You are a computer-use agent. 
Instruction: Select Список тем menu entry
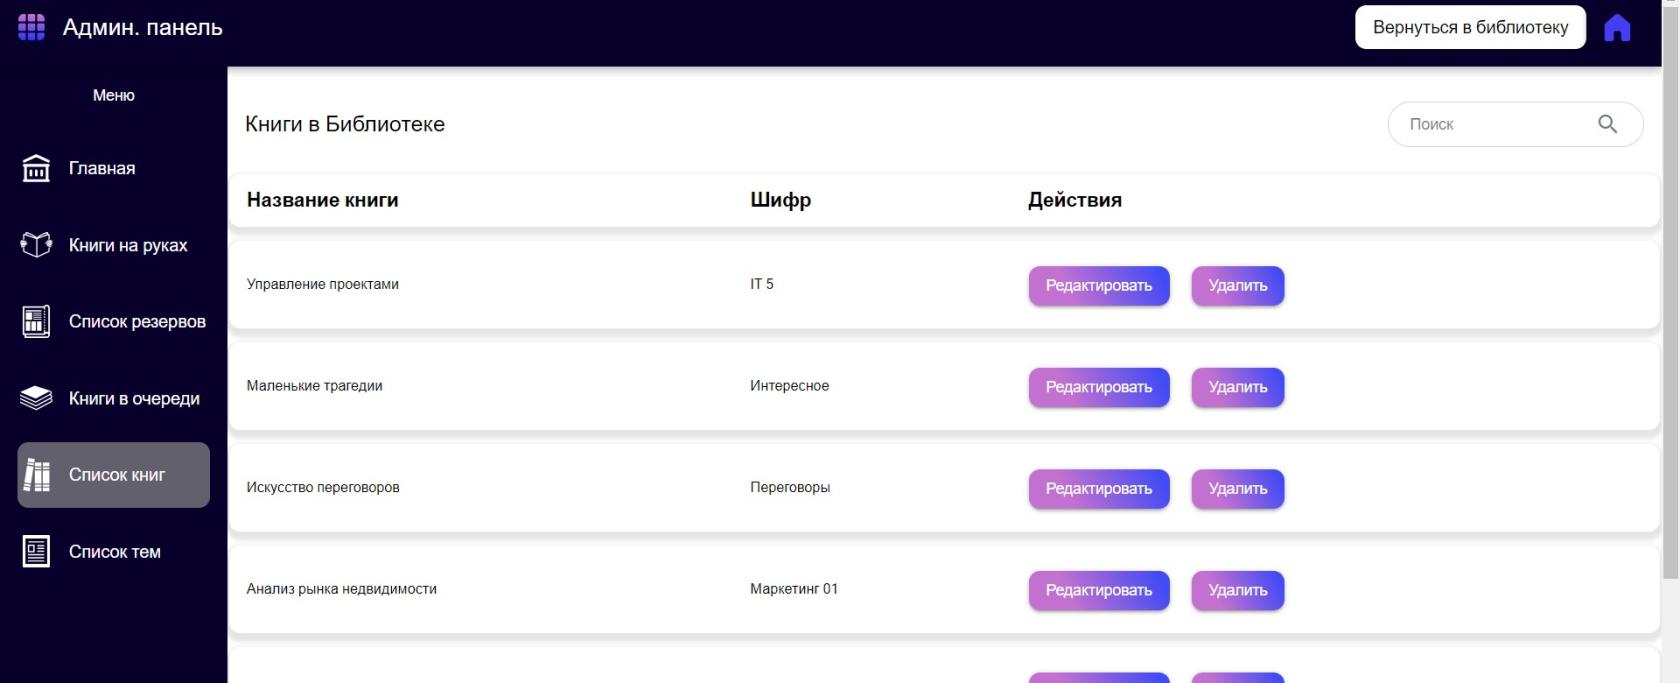[x=115, y=551]
